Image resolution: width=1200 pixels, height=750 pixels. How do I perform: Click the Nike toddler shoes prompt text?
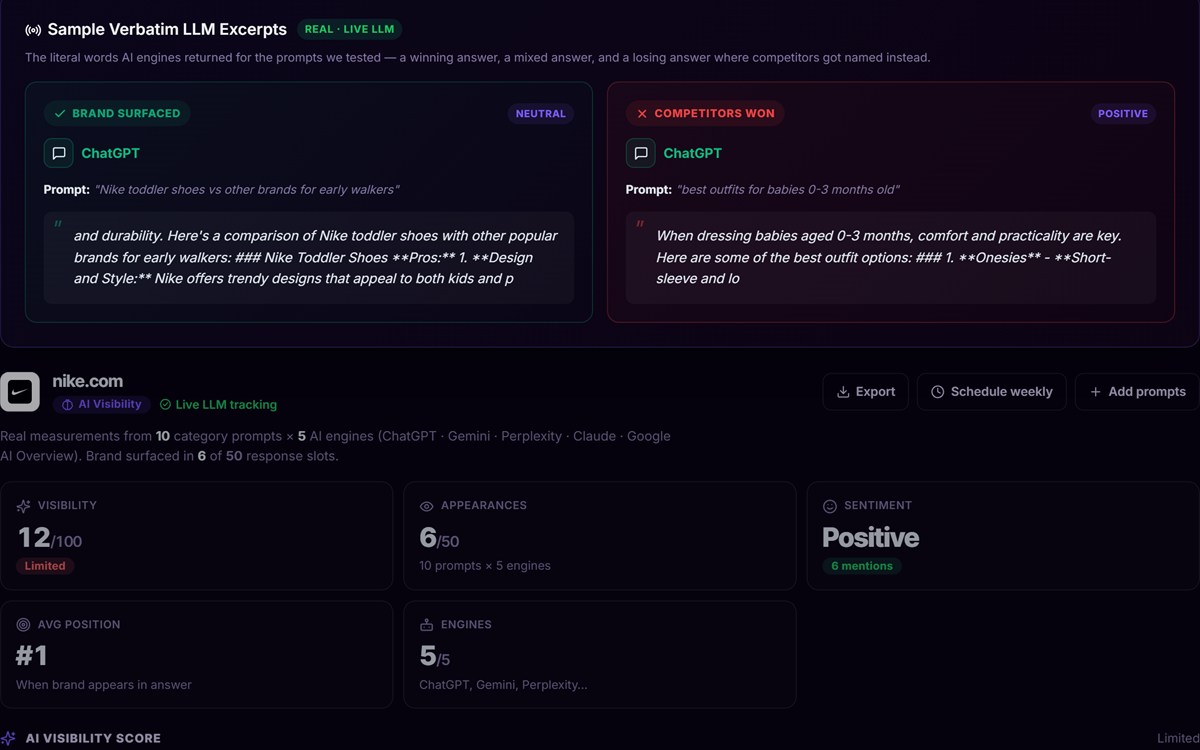click(246, 190)
